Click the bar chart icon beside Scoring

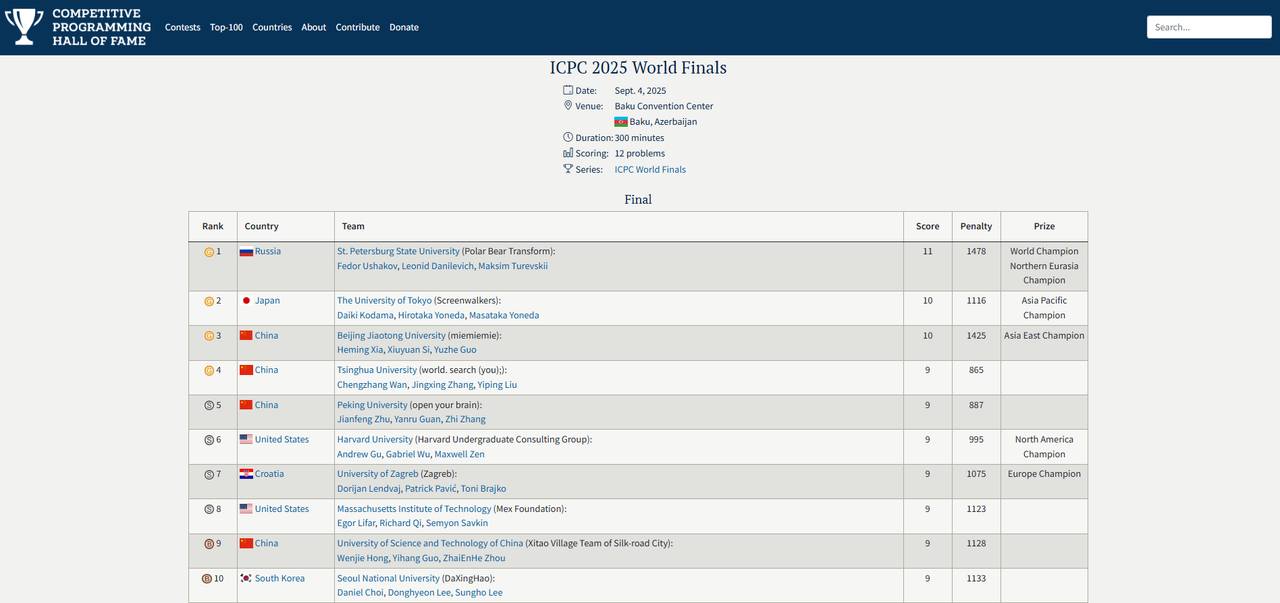tap(568, 153)
